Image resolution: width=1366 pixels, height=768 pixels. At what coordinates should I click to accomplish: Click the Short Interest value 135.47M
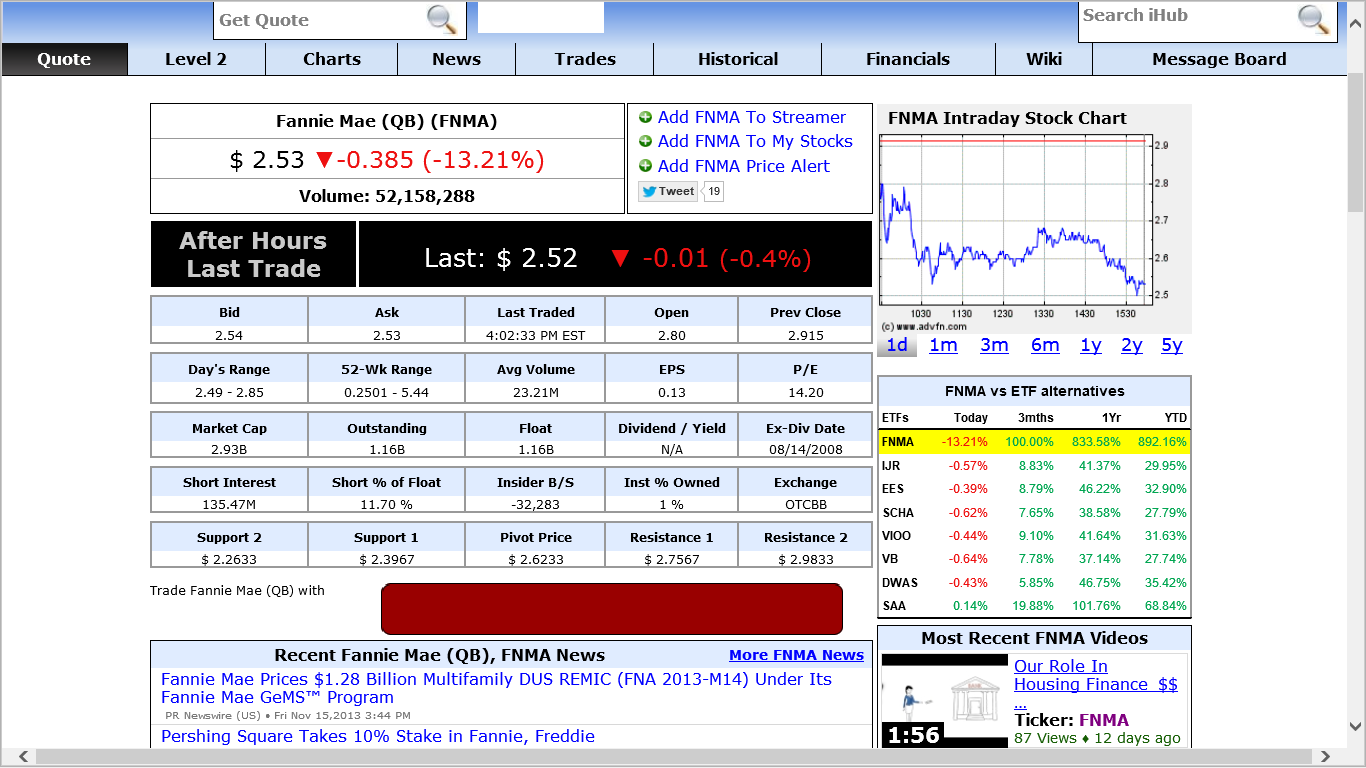tap(229, 504)
